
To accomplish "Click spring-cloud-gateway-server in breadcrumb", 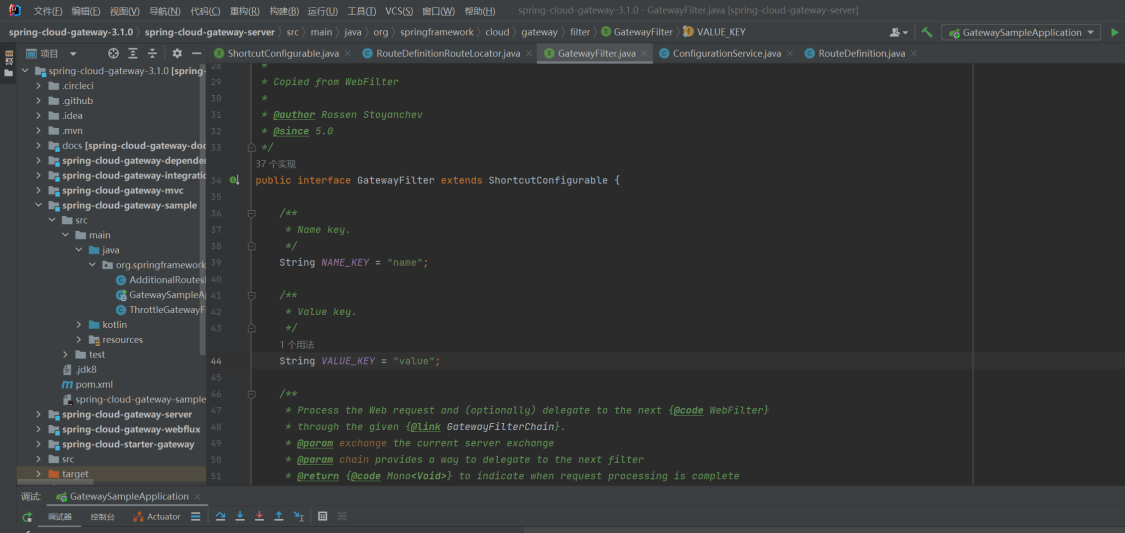I will [210, 32].
